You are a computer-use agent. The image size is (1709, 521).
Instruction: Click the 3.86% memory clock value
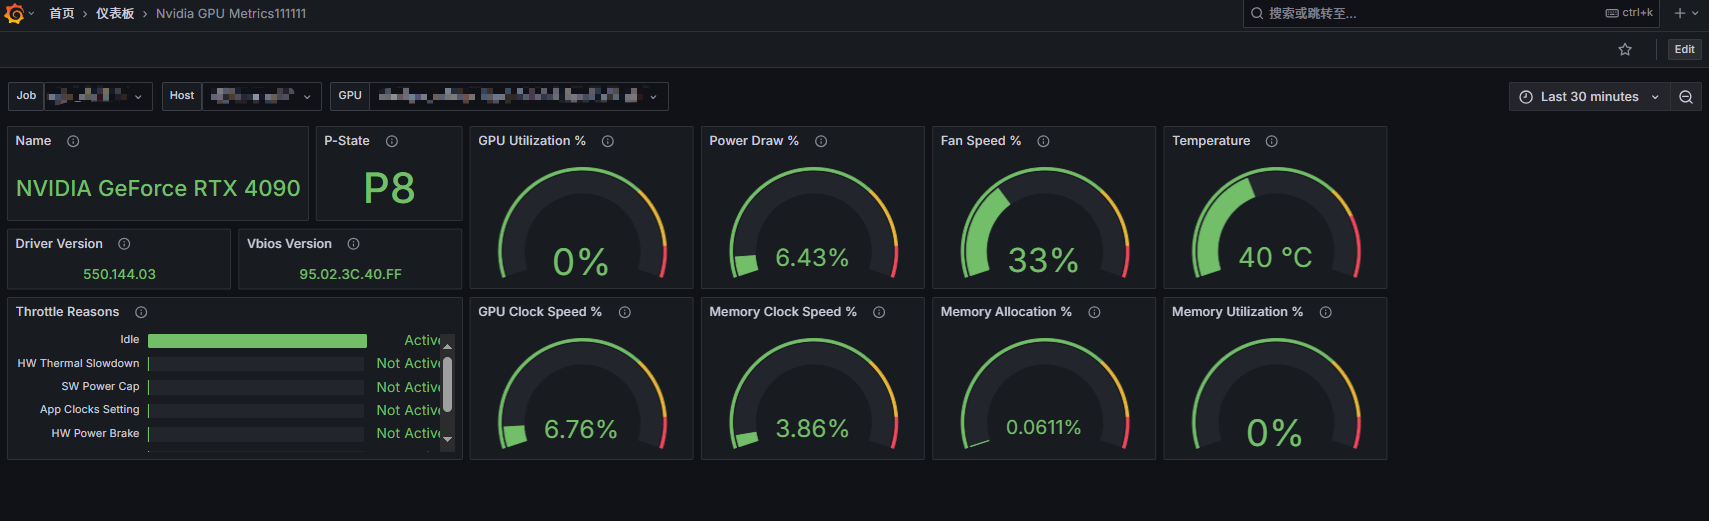[812, 430]
